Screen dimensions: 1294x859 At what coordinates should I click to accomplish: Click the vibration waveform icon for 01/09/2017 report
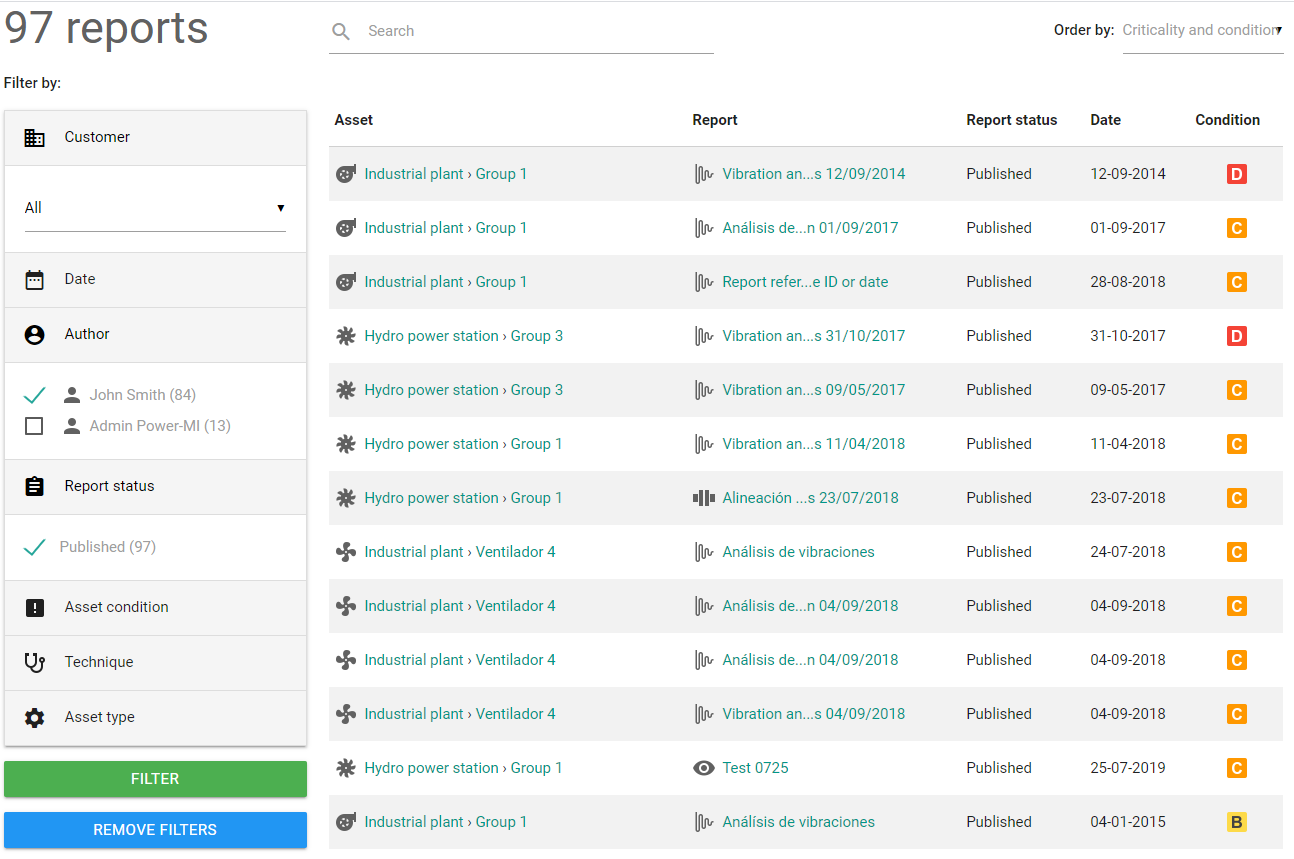[x=704, y=228]
